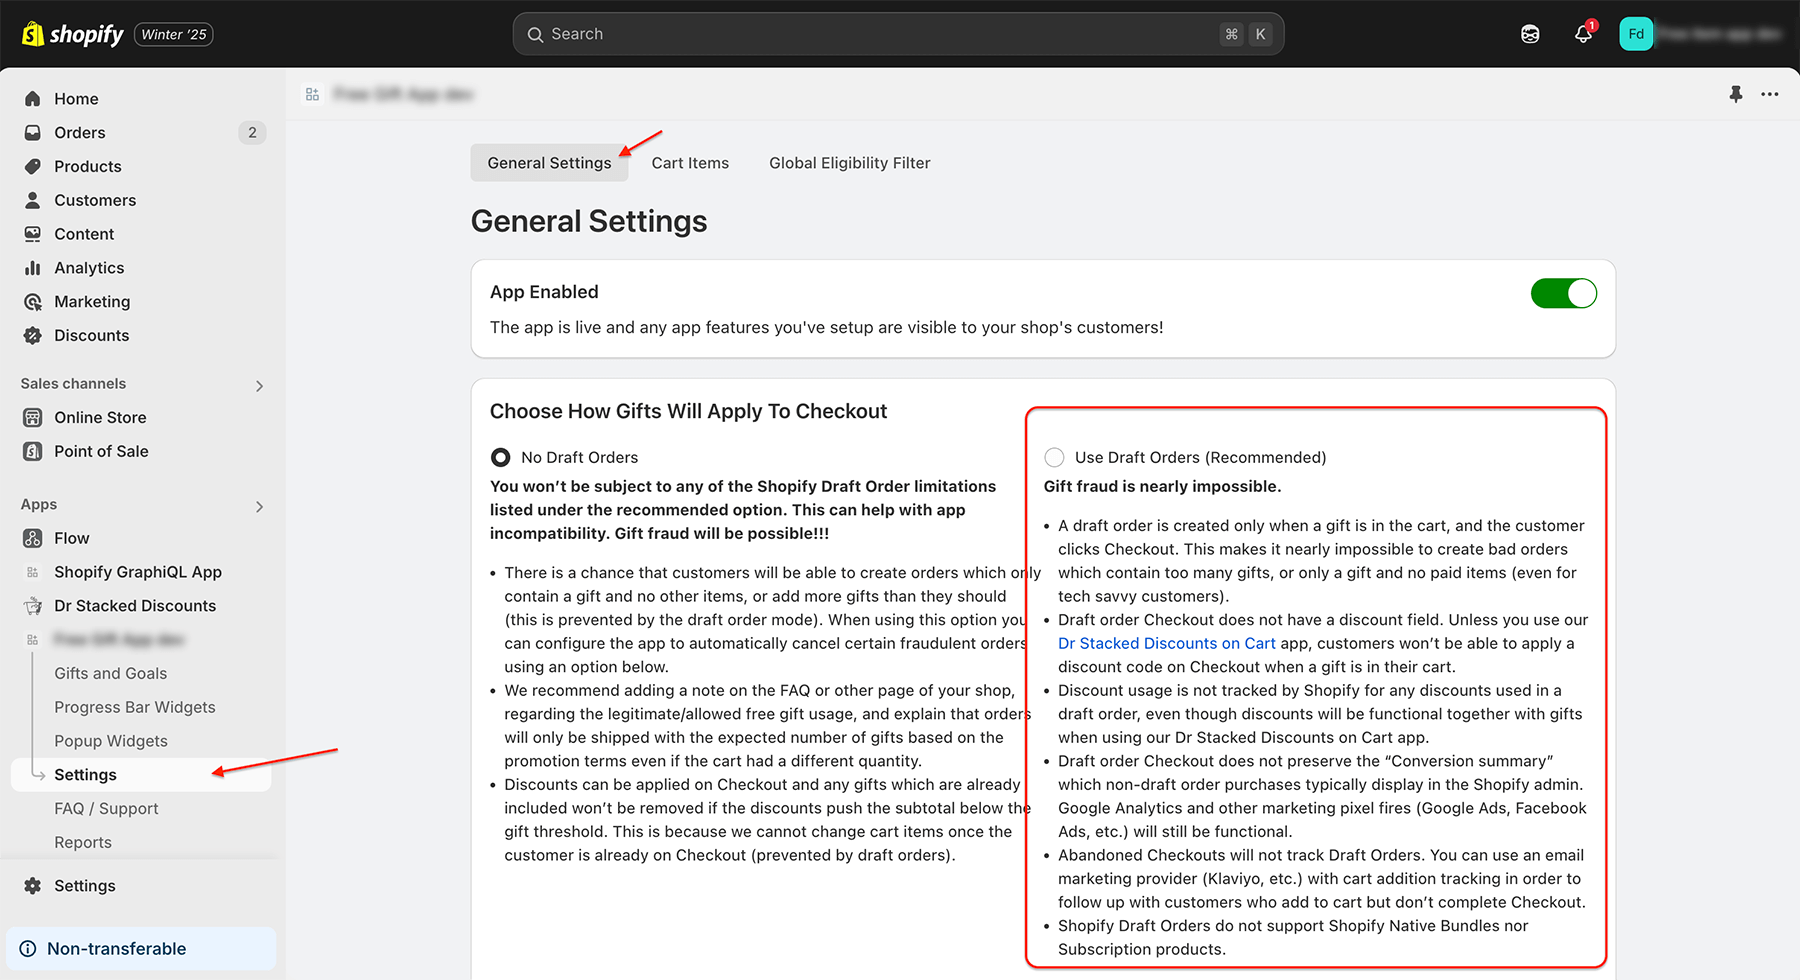Image resolution: width=1800 pixels, height=980 pixels.
Task: Click the Shopify logo
Action: (72, 34)
